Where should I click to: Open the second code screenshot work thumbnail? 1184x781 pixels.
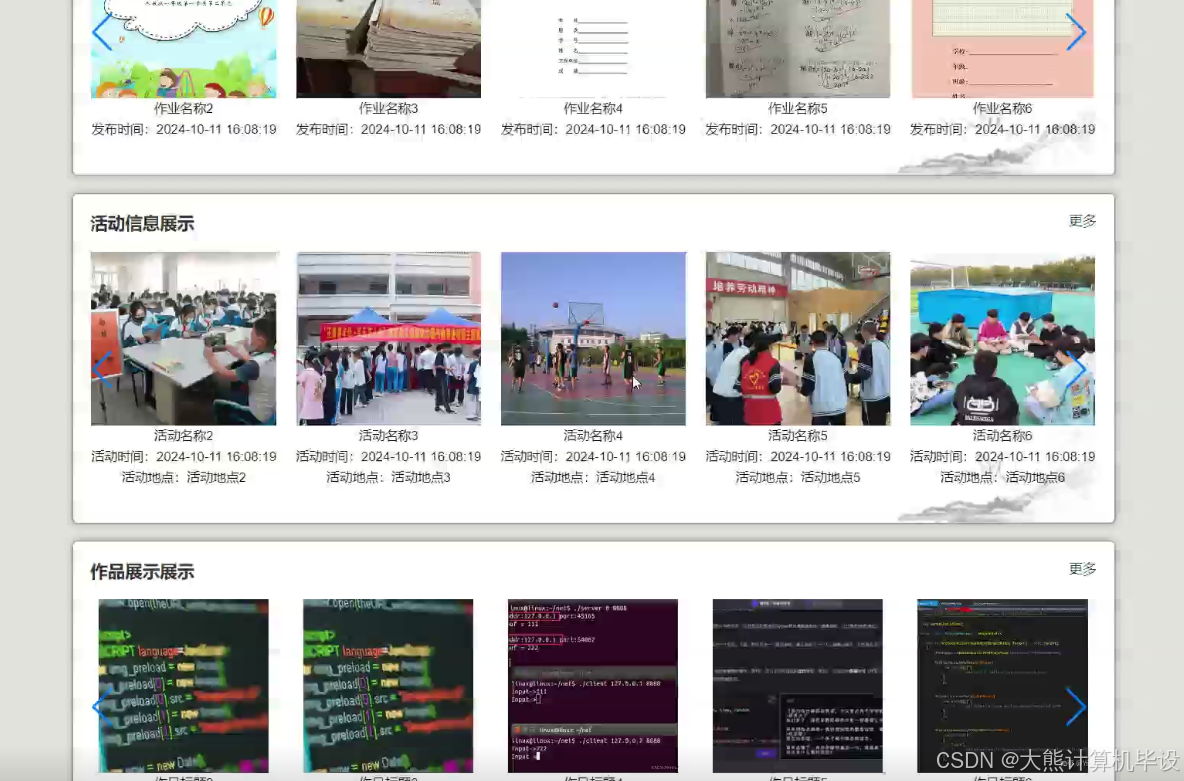pyautogui.click(x=388, y=686)
